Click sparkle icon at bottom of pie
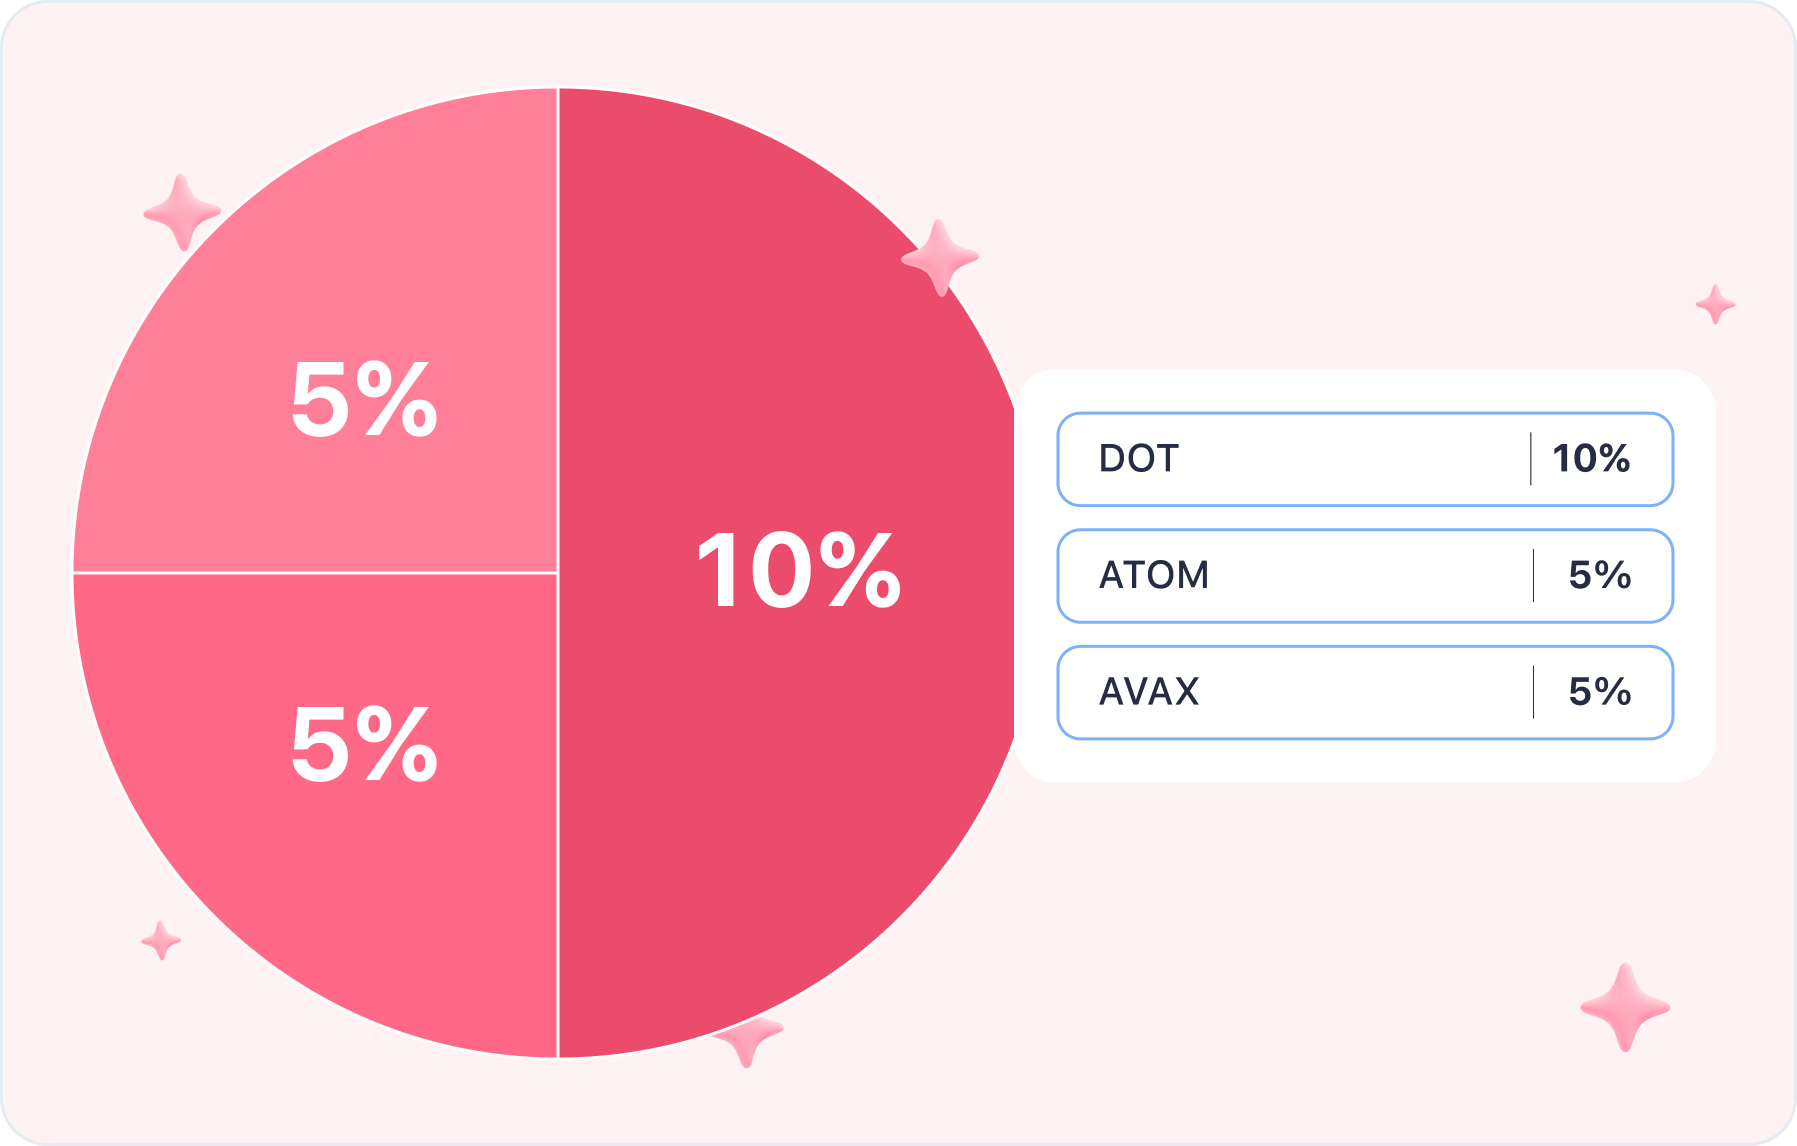Viewport: 1797px width, 1146px height. [747, 1040]
